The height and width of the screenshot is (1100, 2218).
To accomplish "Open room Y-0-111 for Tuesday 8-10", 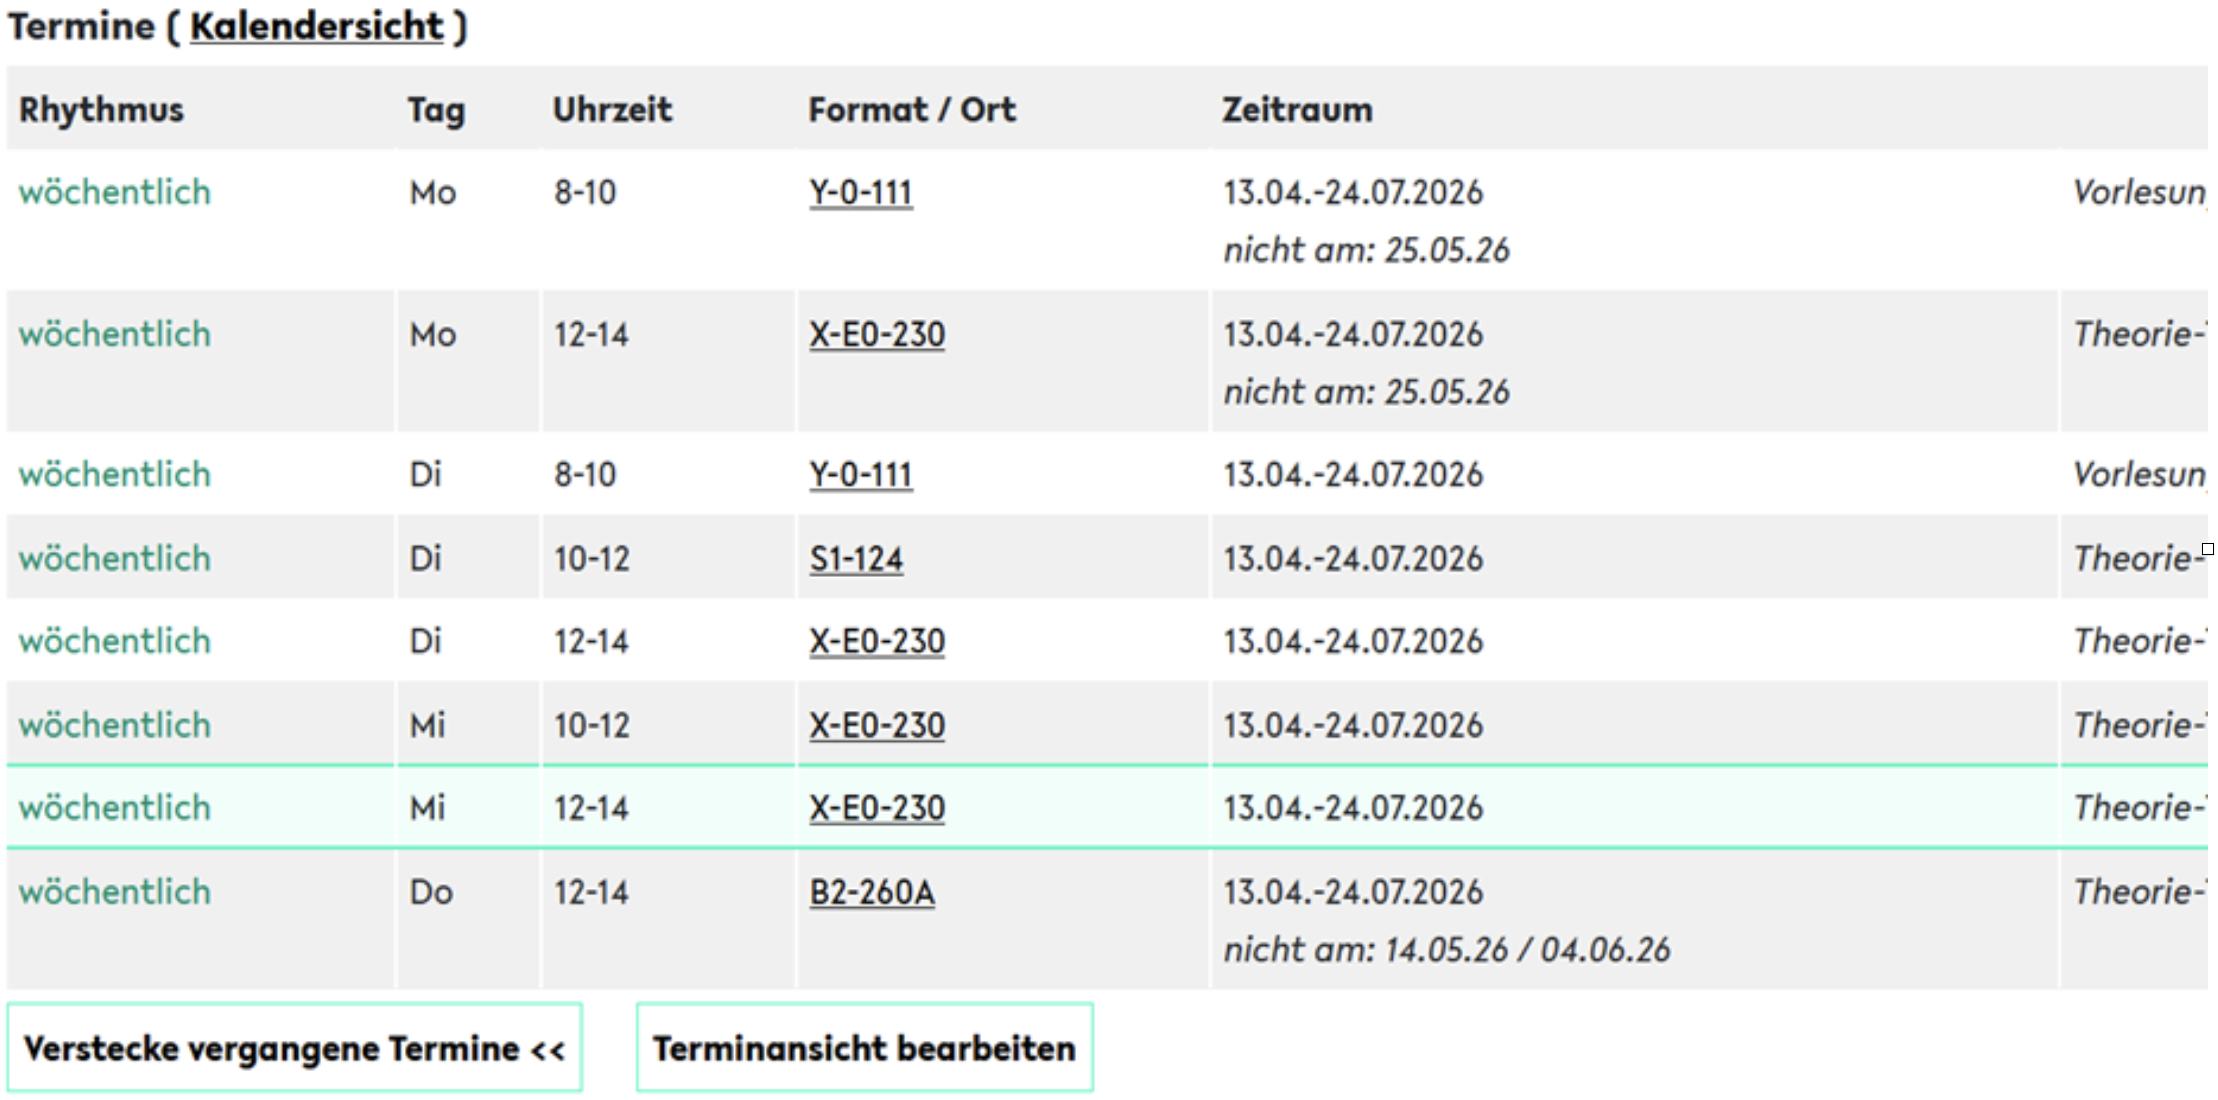I will [861, 474].
